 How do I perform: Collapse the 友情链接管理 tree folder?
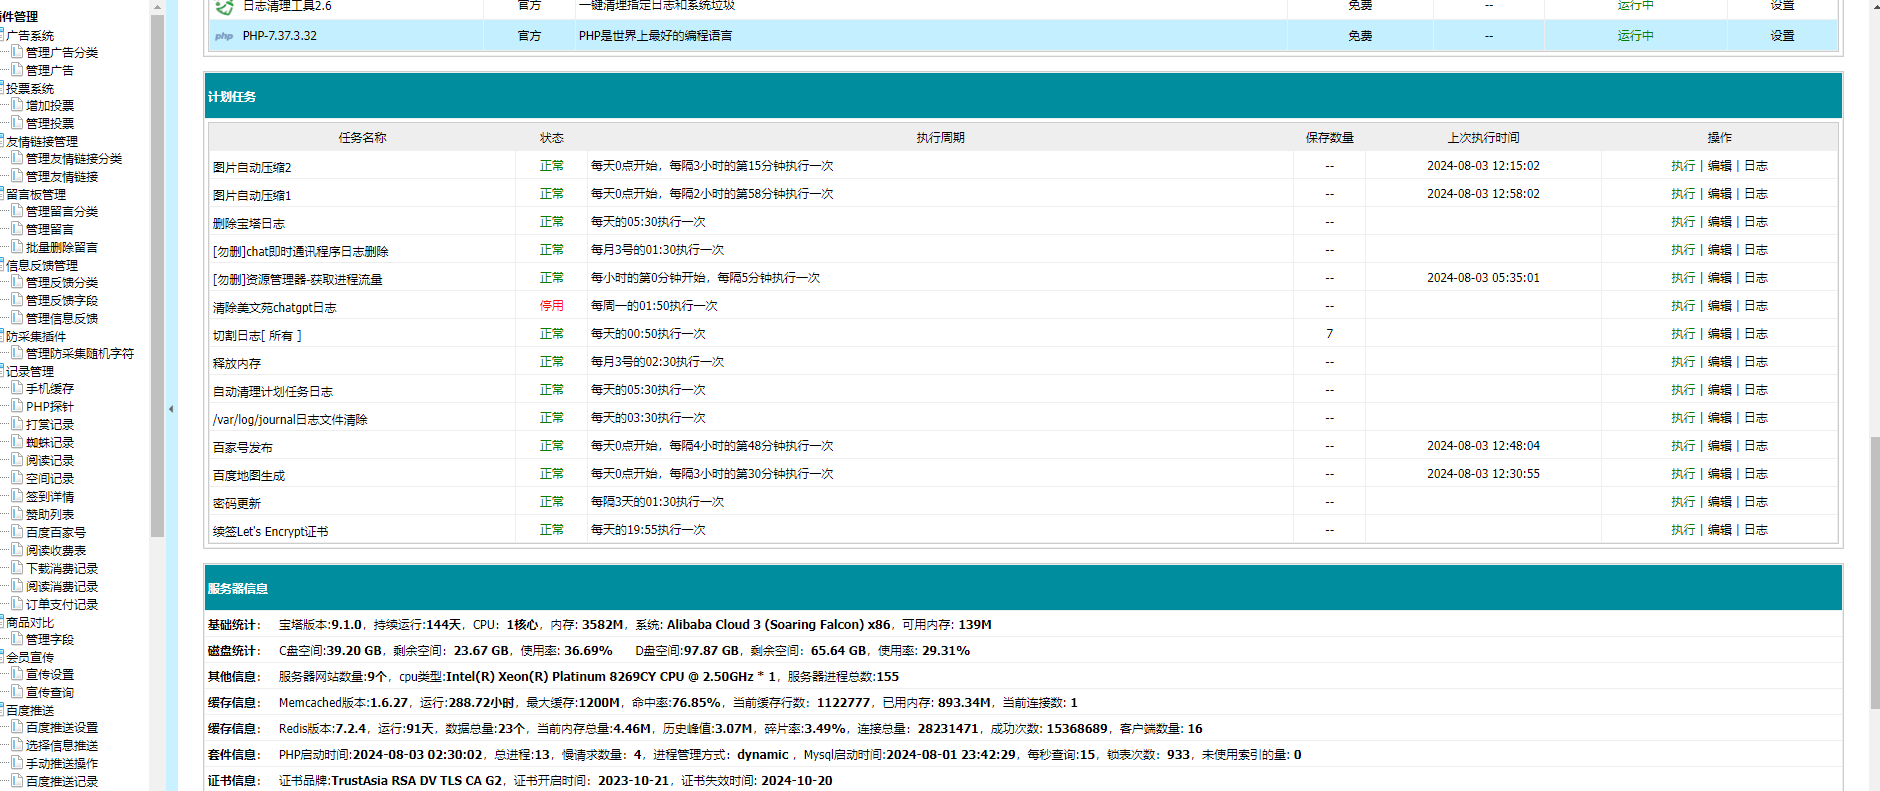(x=2, y=140)
